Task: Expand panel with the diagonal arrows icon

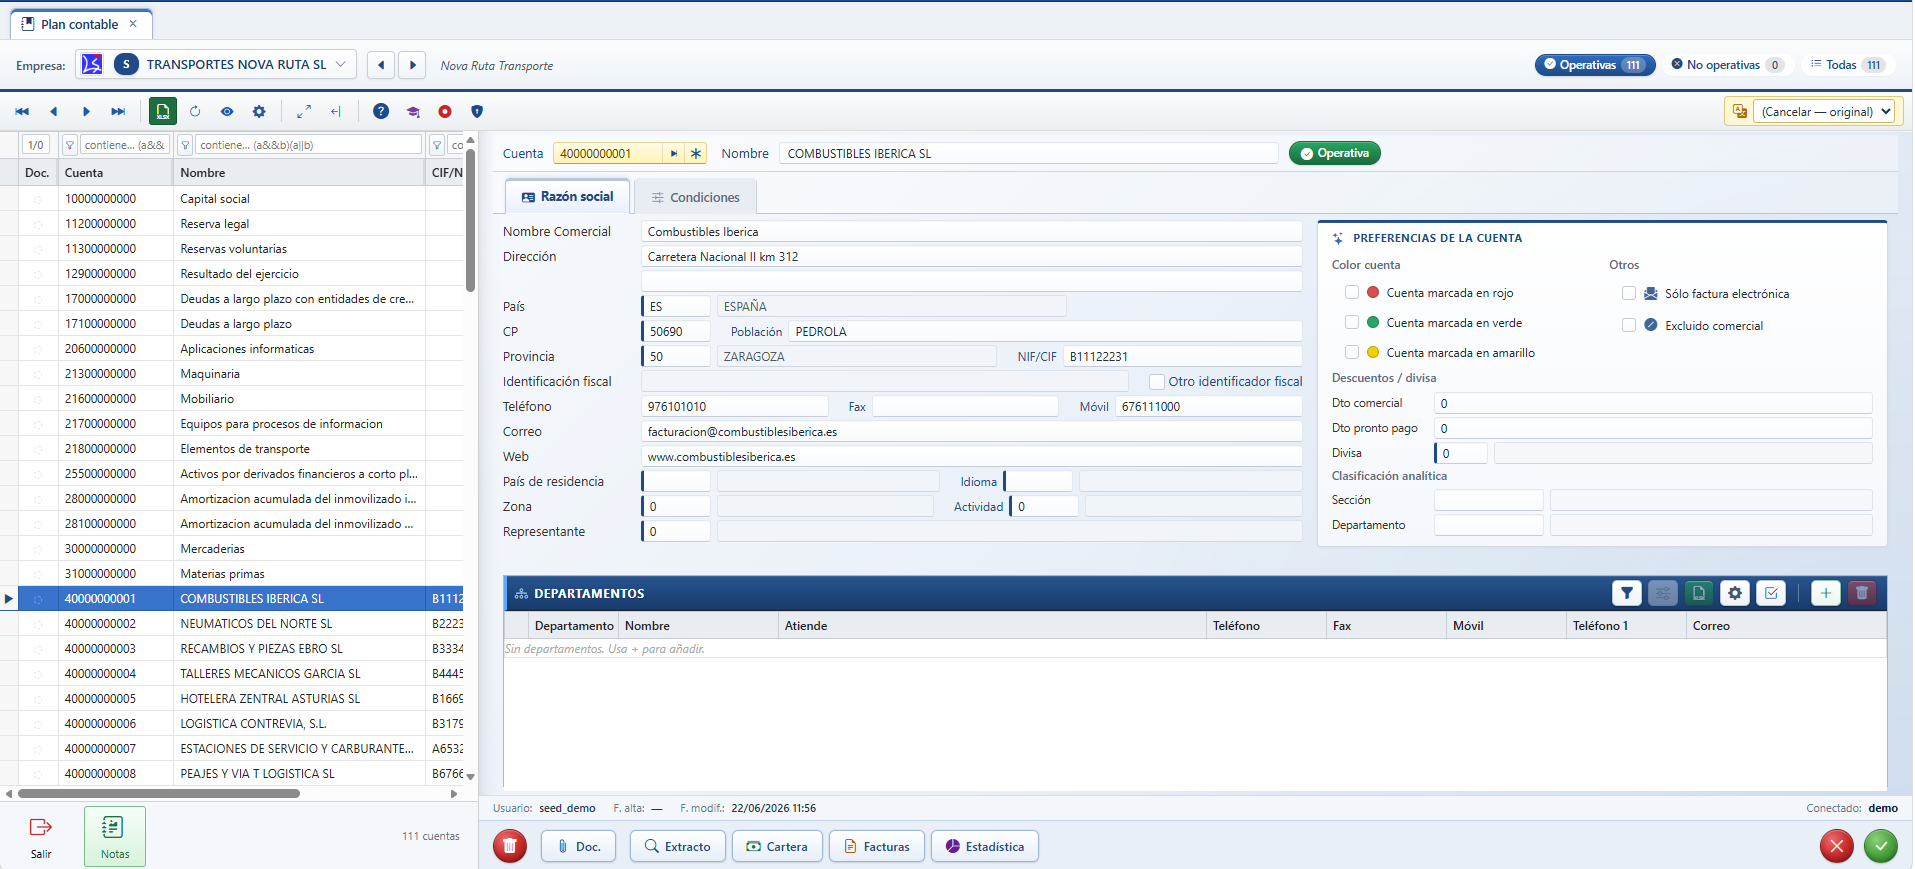Action: click(x=304, y=112)
